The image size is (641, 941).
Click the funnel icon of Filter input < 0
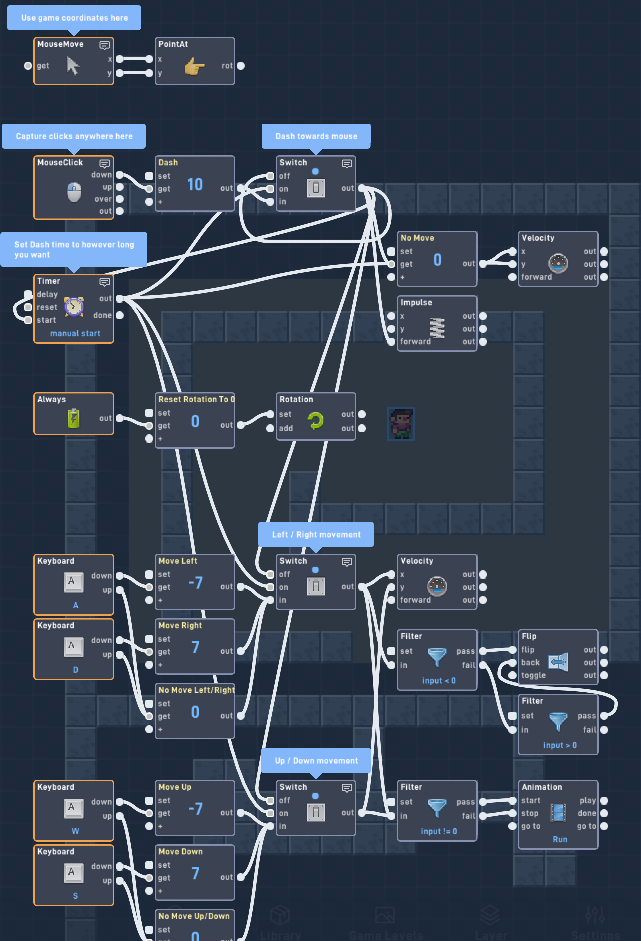[437, 657]
